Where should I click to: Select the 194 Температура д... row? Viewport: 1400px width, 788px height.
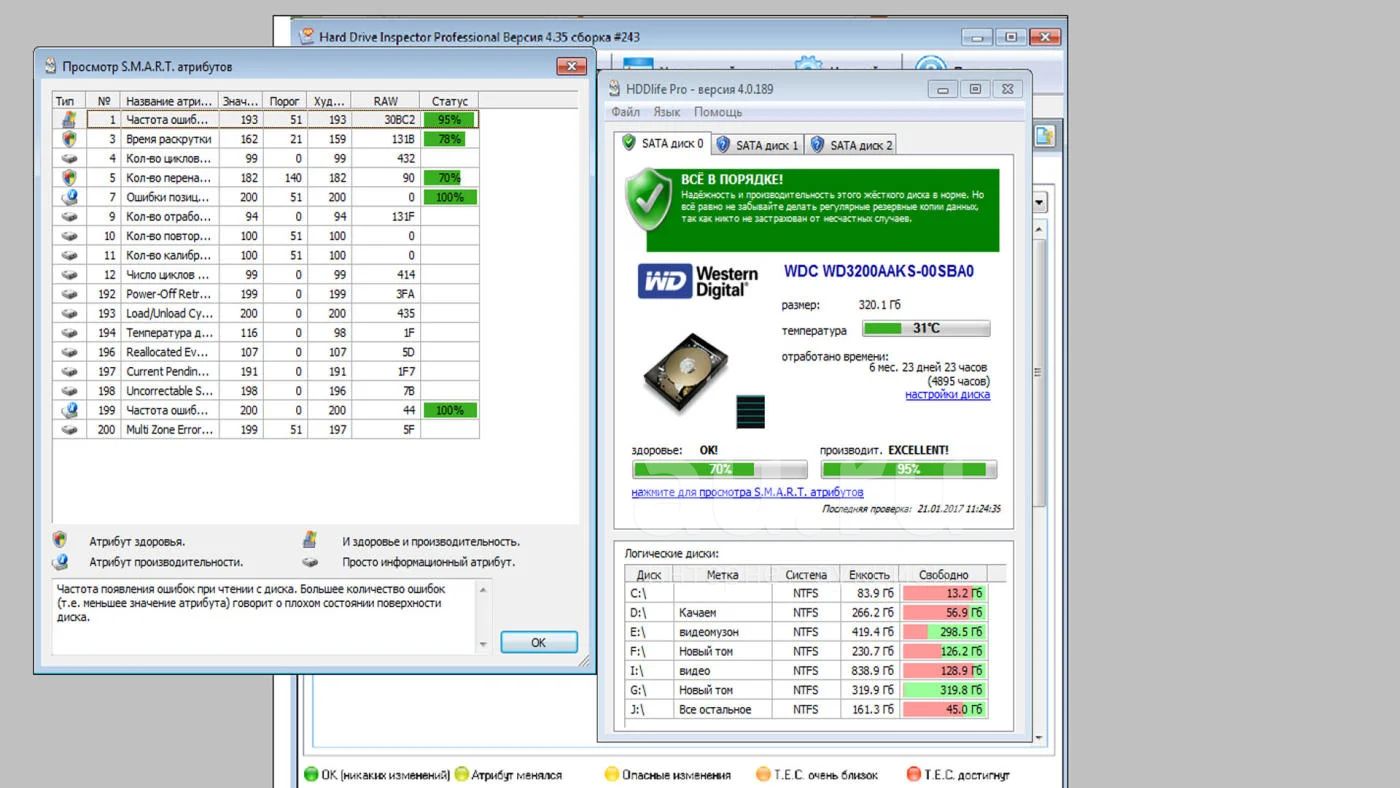(266, 332)
